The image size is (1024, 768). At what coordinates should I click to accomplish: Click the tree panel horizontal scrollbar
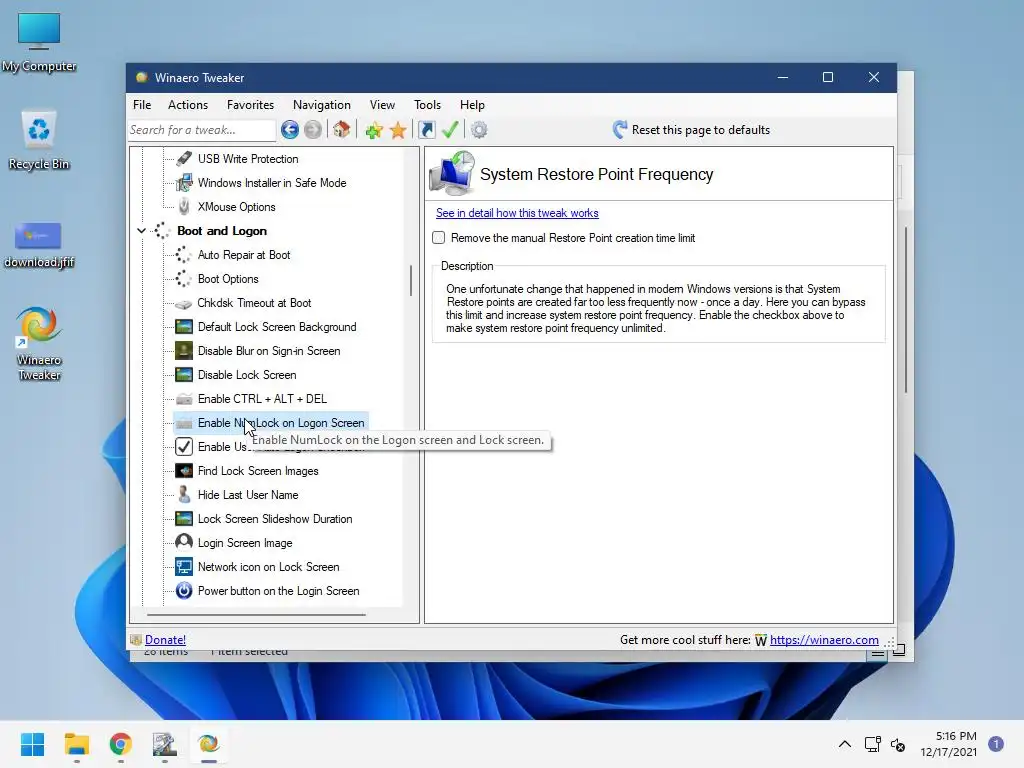click(x=256, y=615)
